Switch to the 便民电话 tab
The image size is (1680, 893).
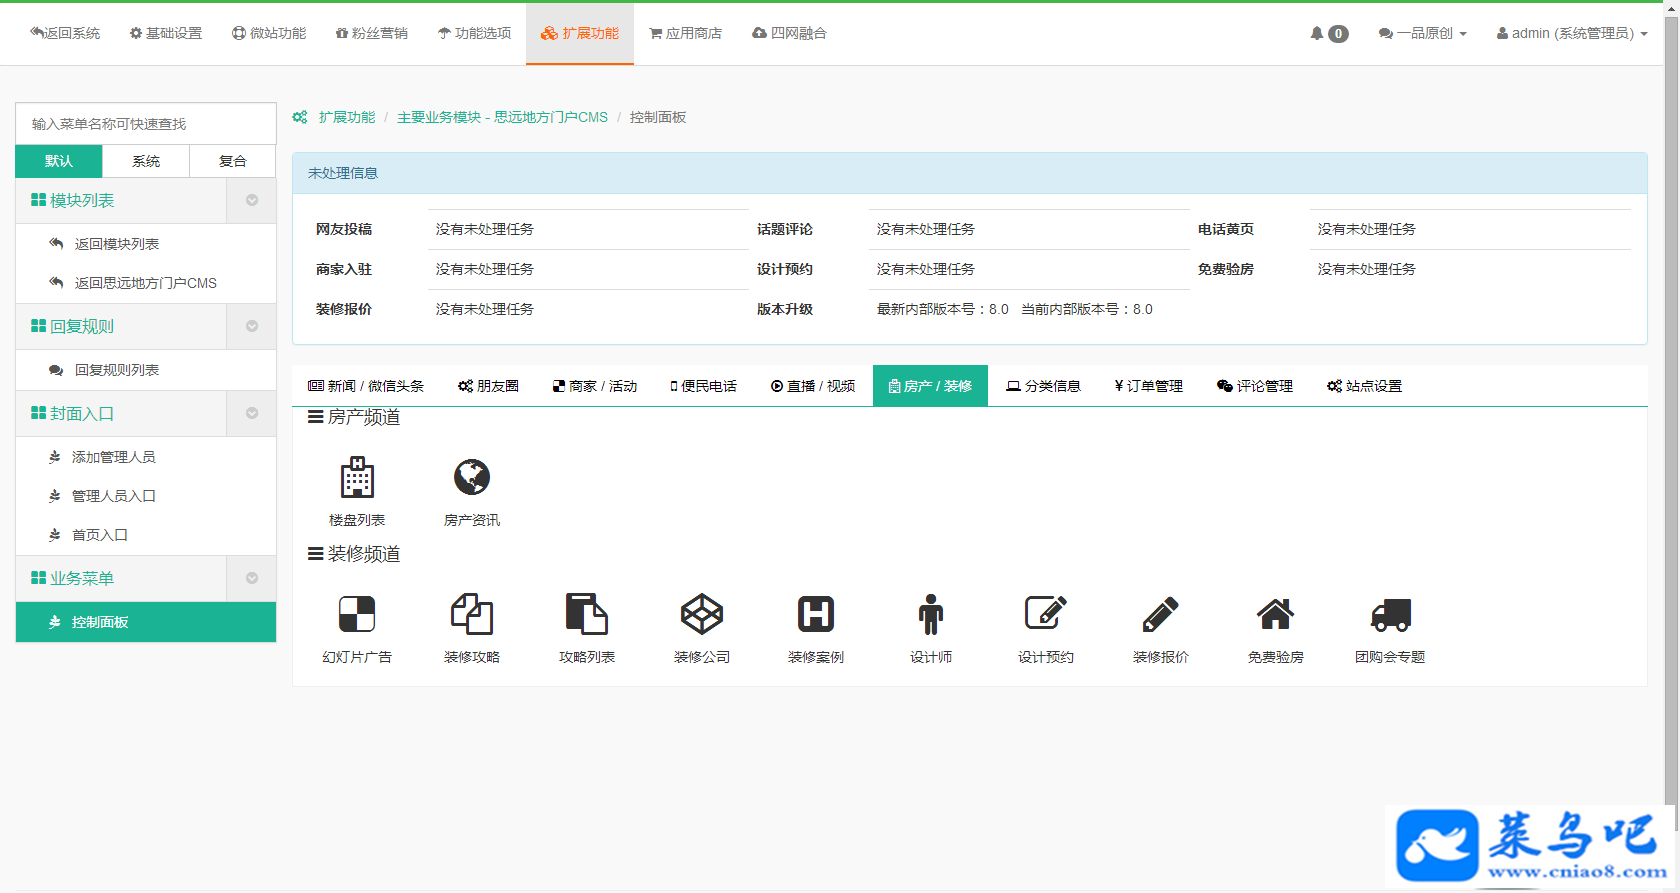[x=704, y=386]
